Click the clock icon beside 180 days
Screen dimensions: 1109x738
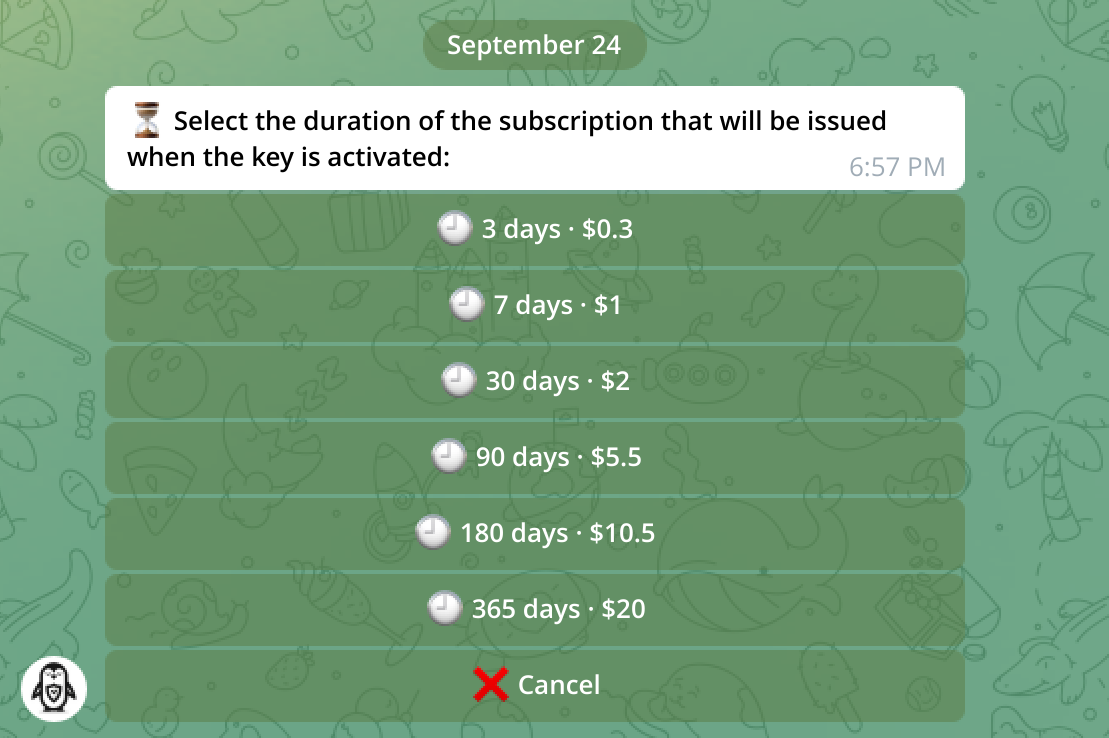click(433, 532)
